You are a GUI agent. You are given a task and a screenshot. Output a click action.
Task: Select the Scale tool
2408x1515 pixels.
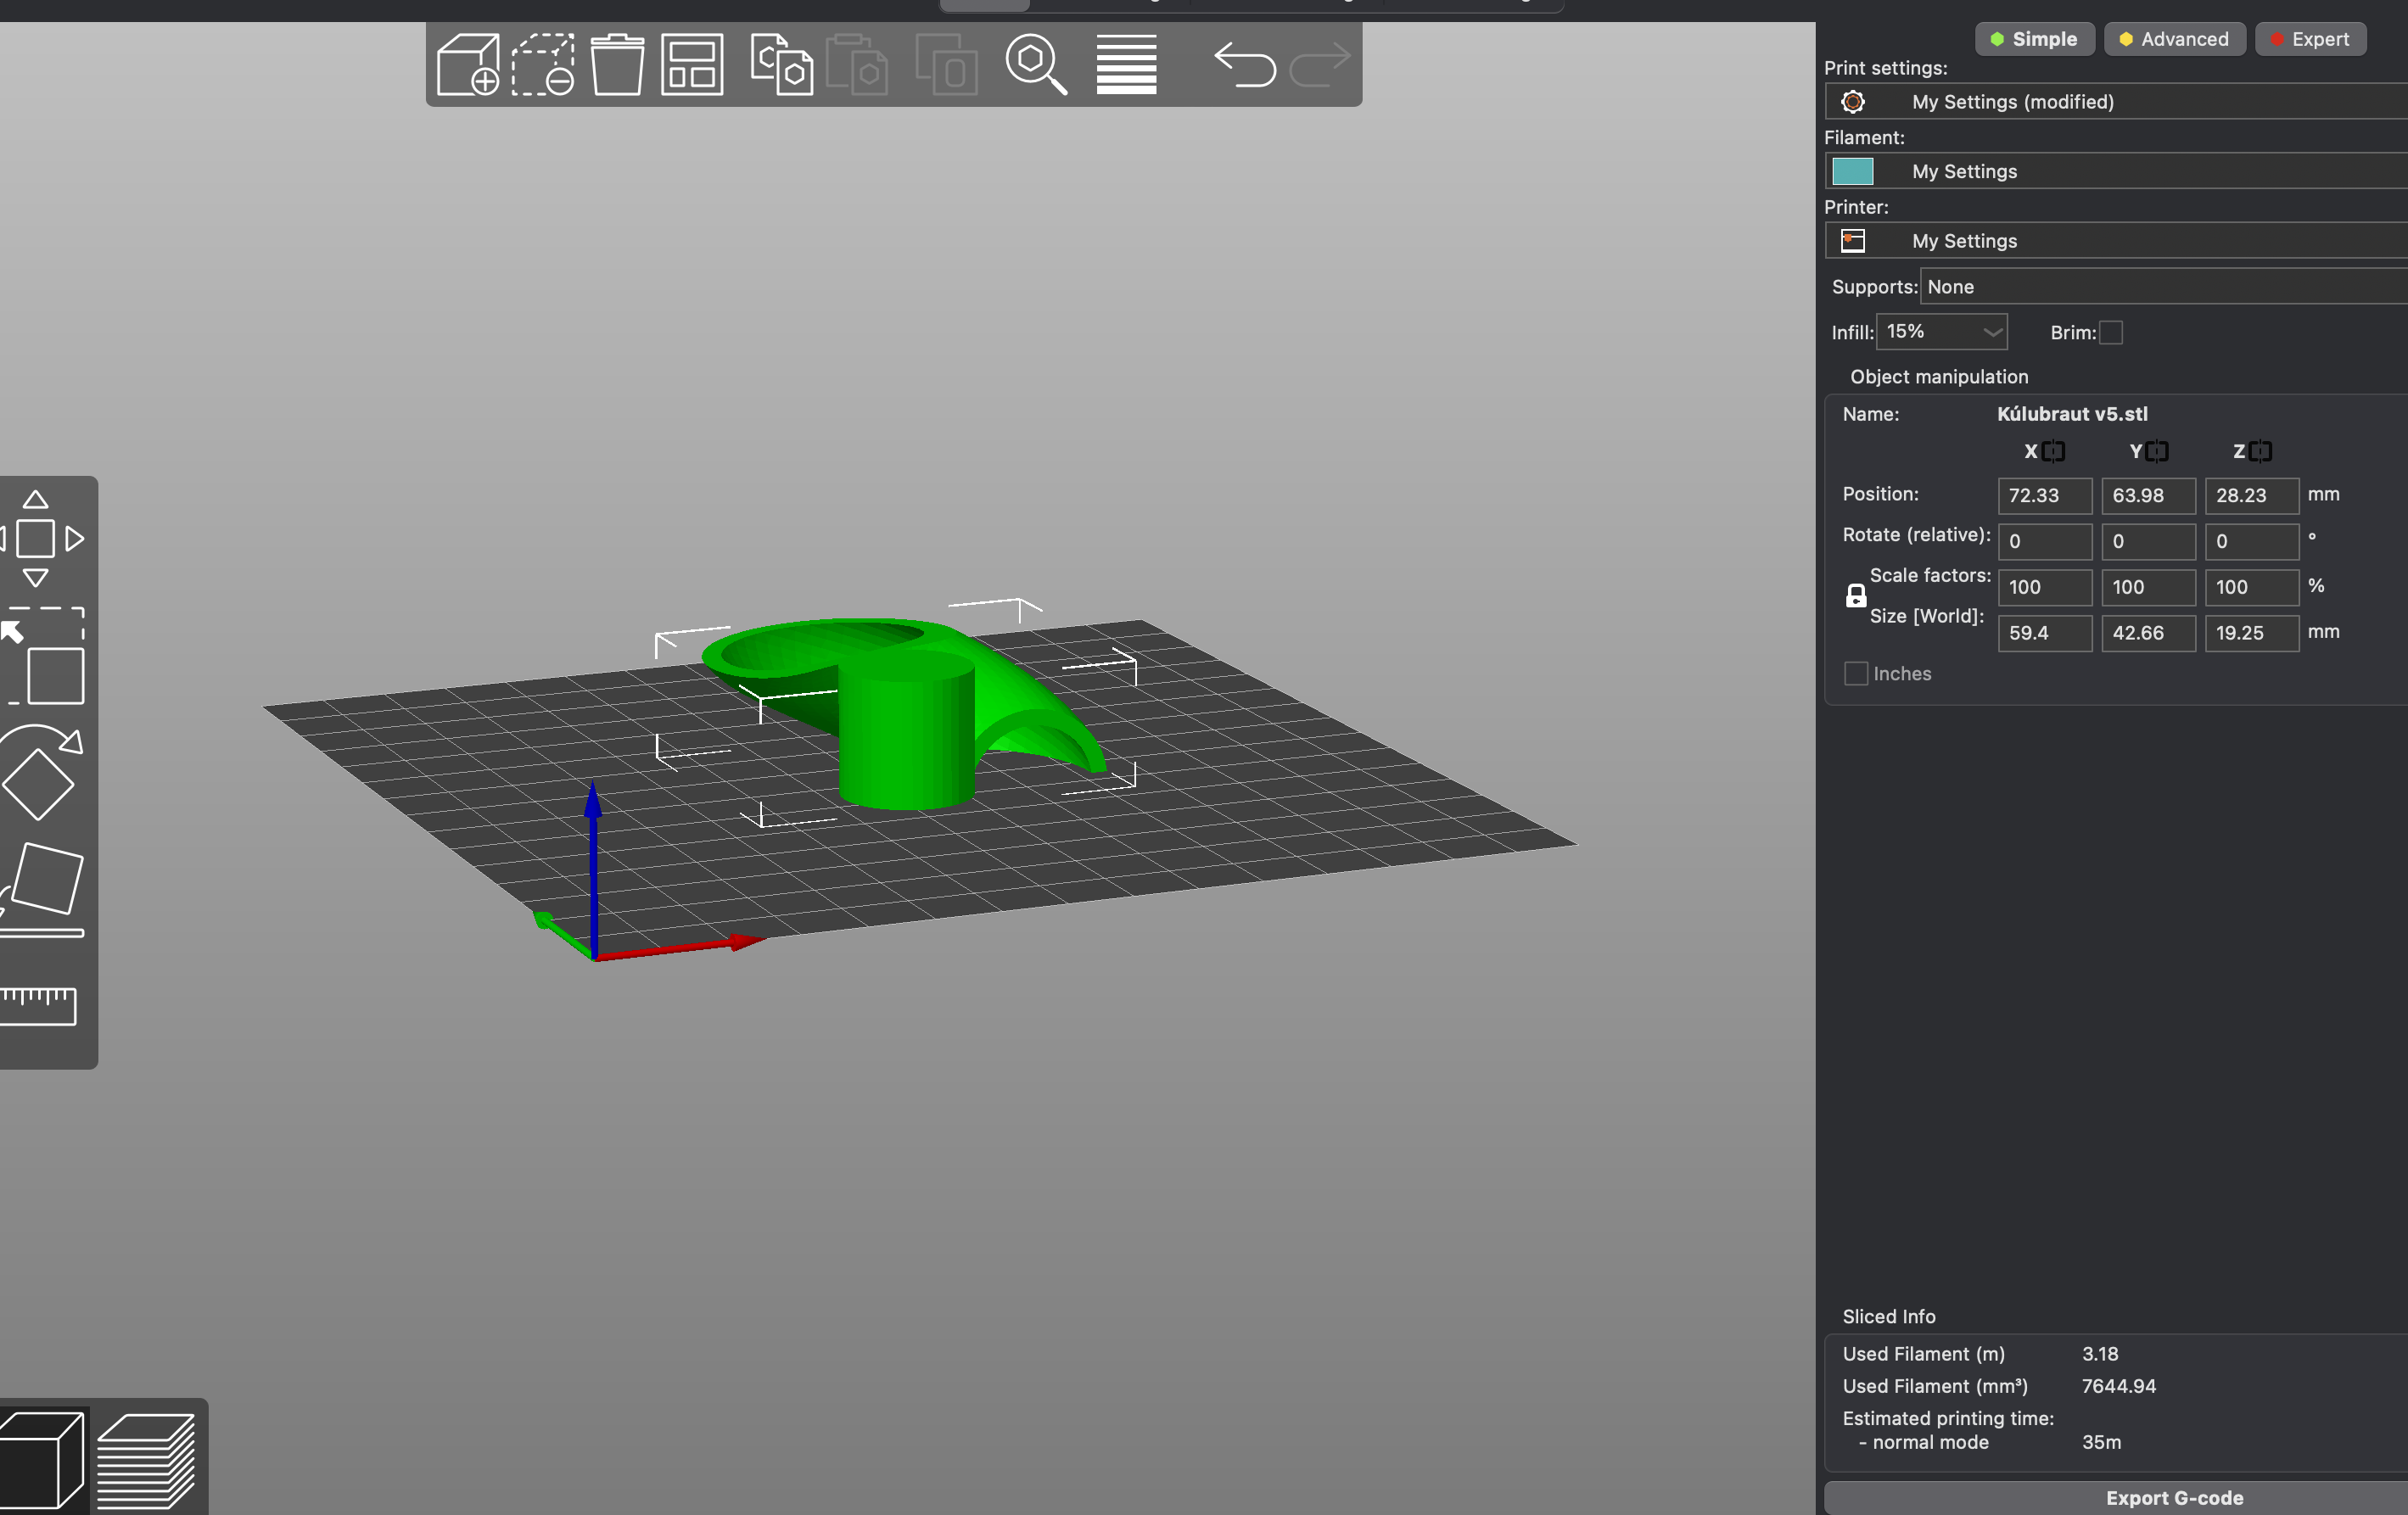coord(42,655)
